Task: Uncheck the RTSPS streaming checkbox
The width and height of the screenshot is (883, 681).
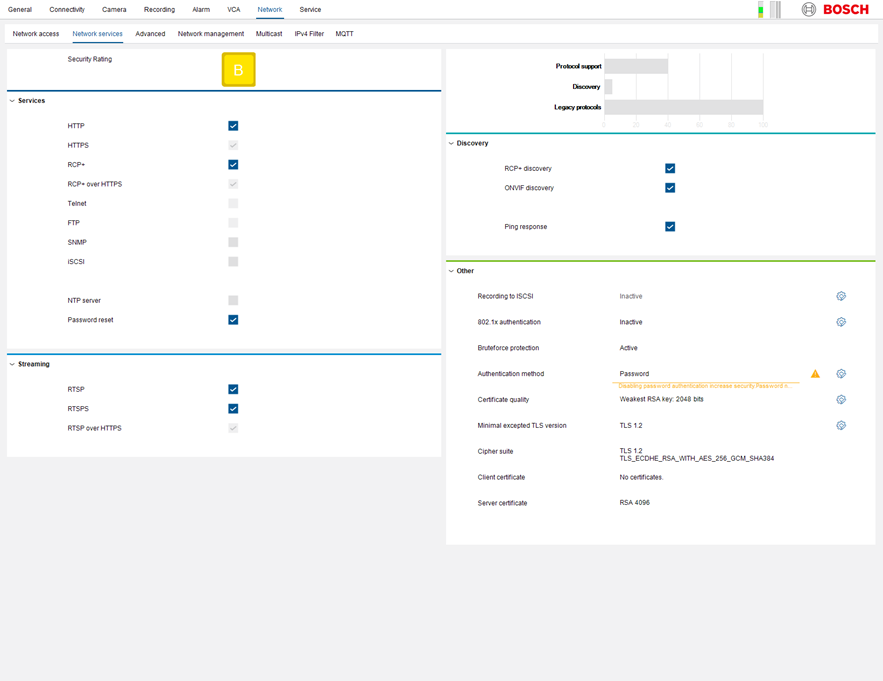Action: (233, 409)
